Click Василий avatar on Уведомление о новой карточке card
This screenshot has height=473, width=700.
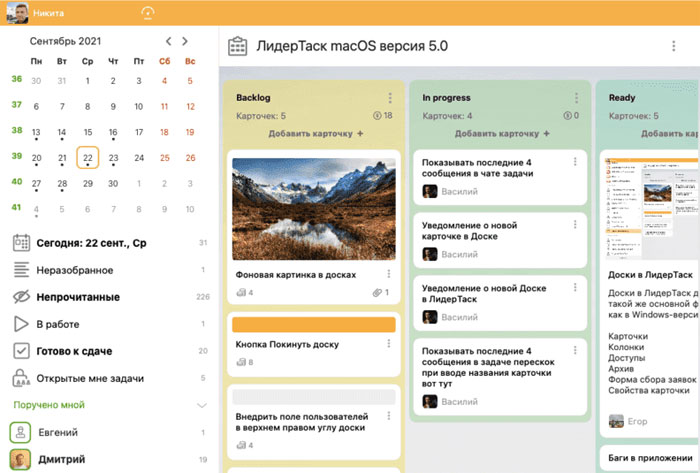430,254
